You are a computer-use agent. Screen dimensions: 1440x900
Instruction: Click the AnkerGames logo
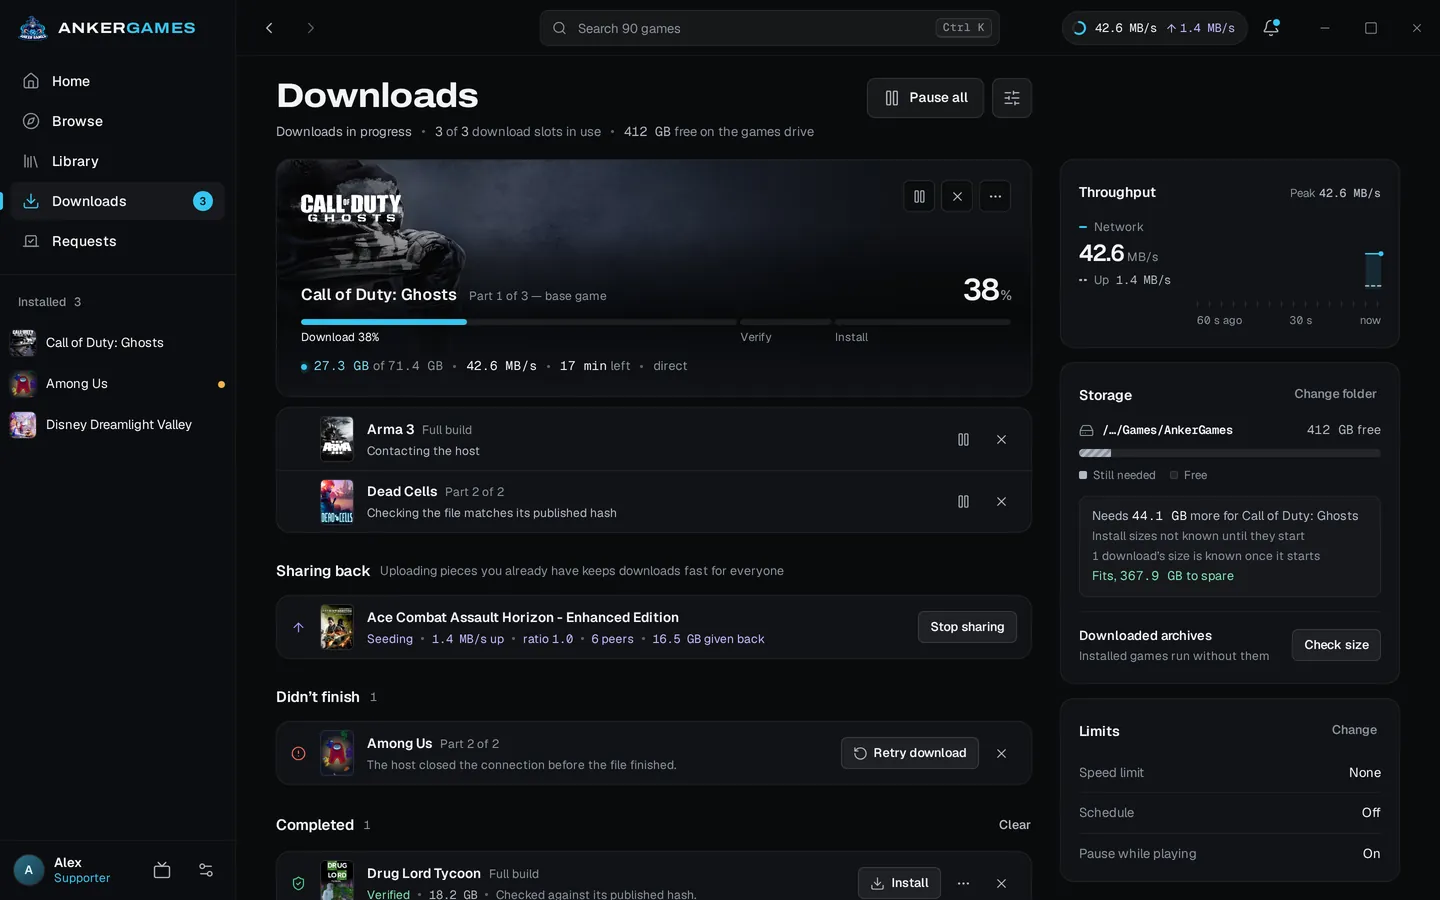coord(107,28)
